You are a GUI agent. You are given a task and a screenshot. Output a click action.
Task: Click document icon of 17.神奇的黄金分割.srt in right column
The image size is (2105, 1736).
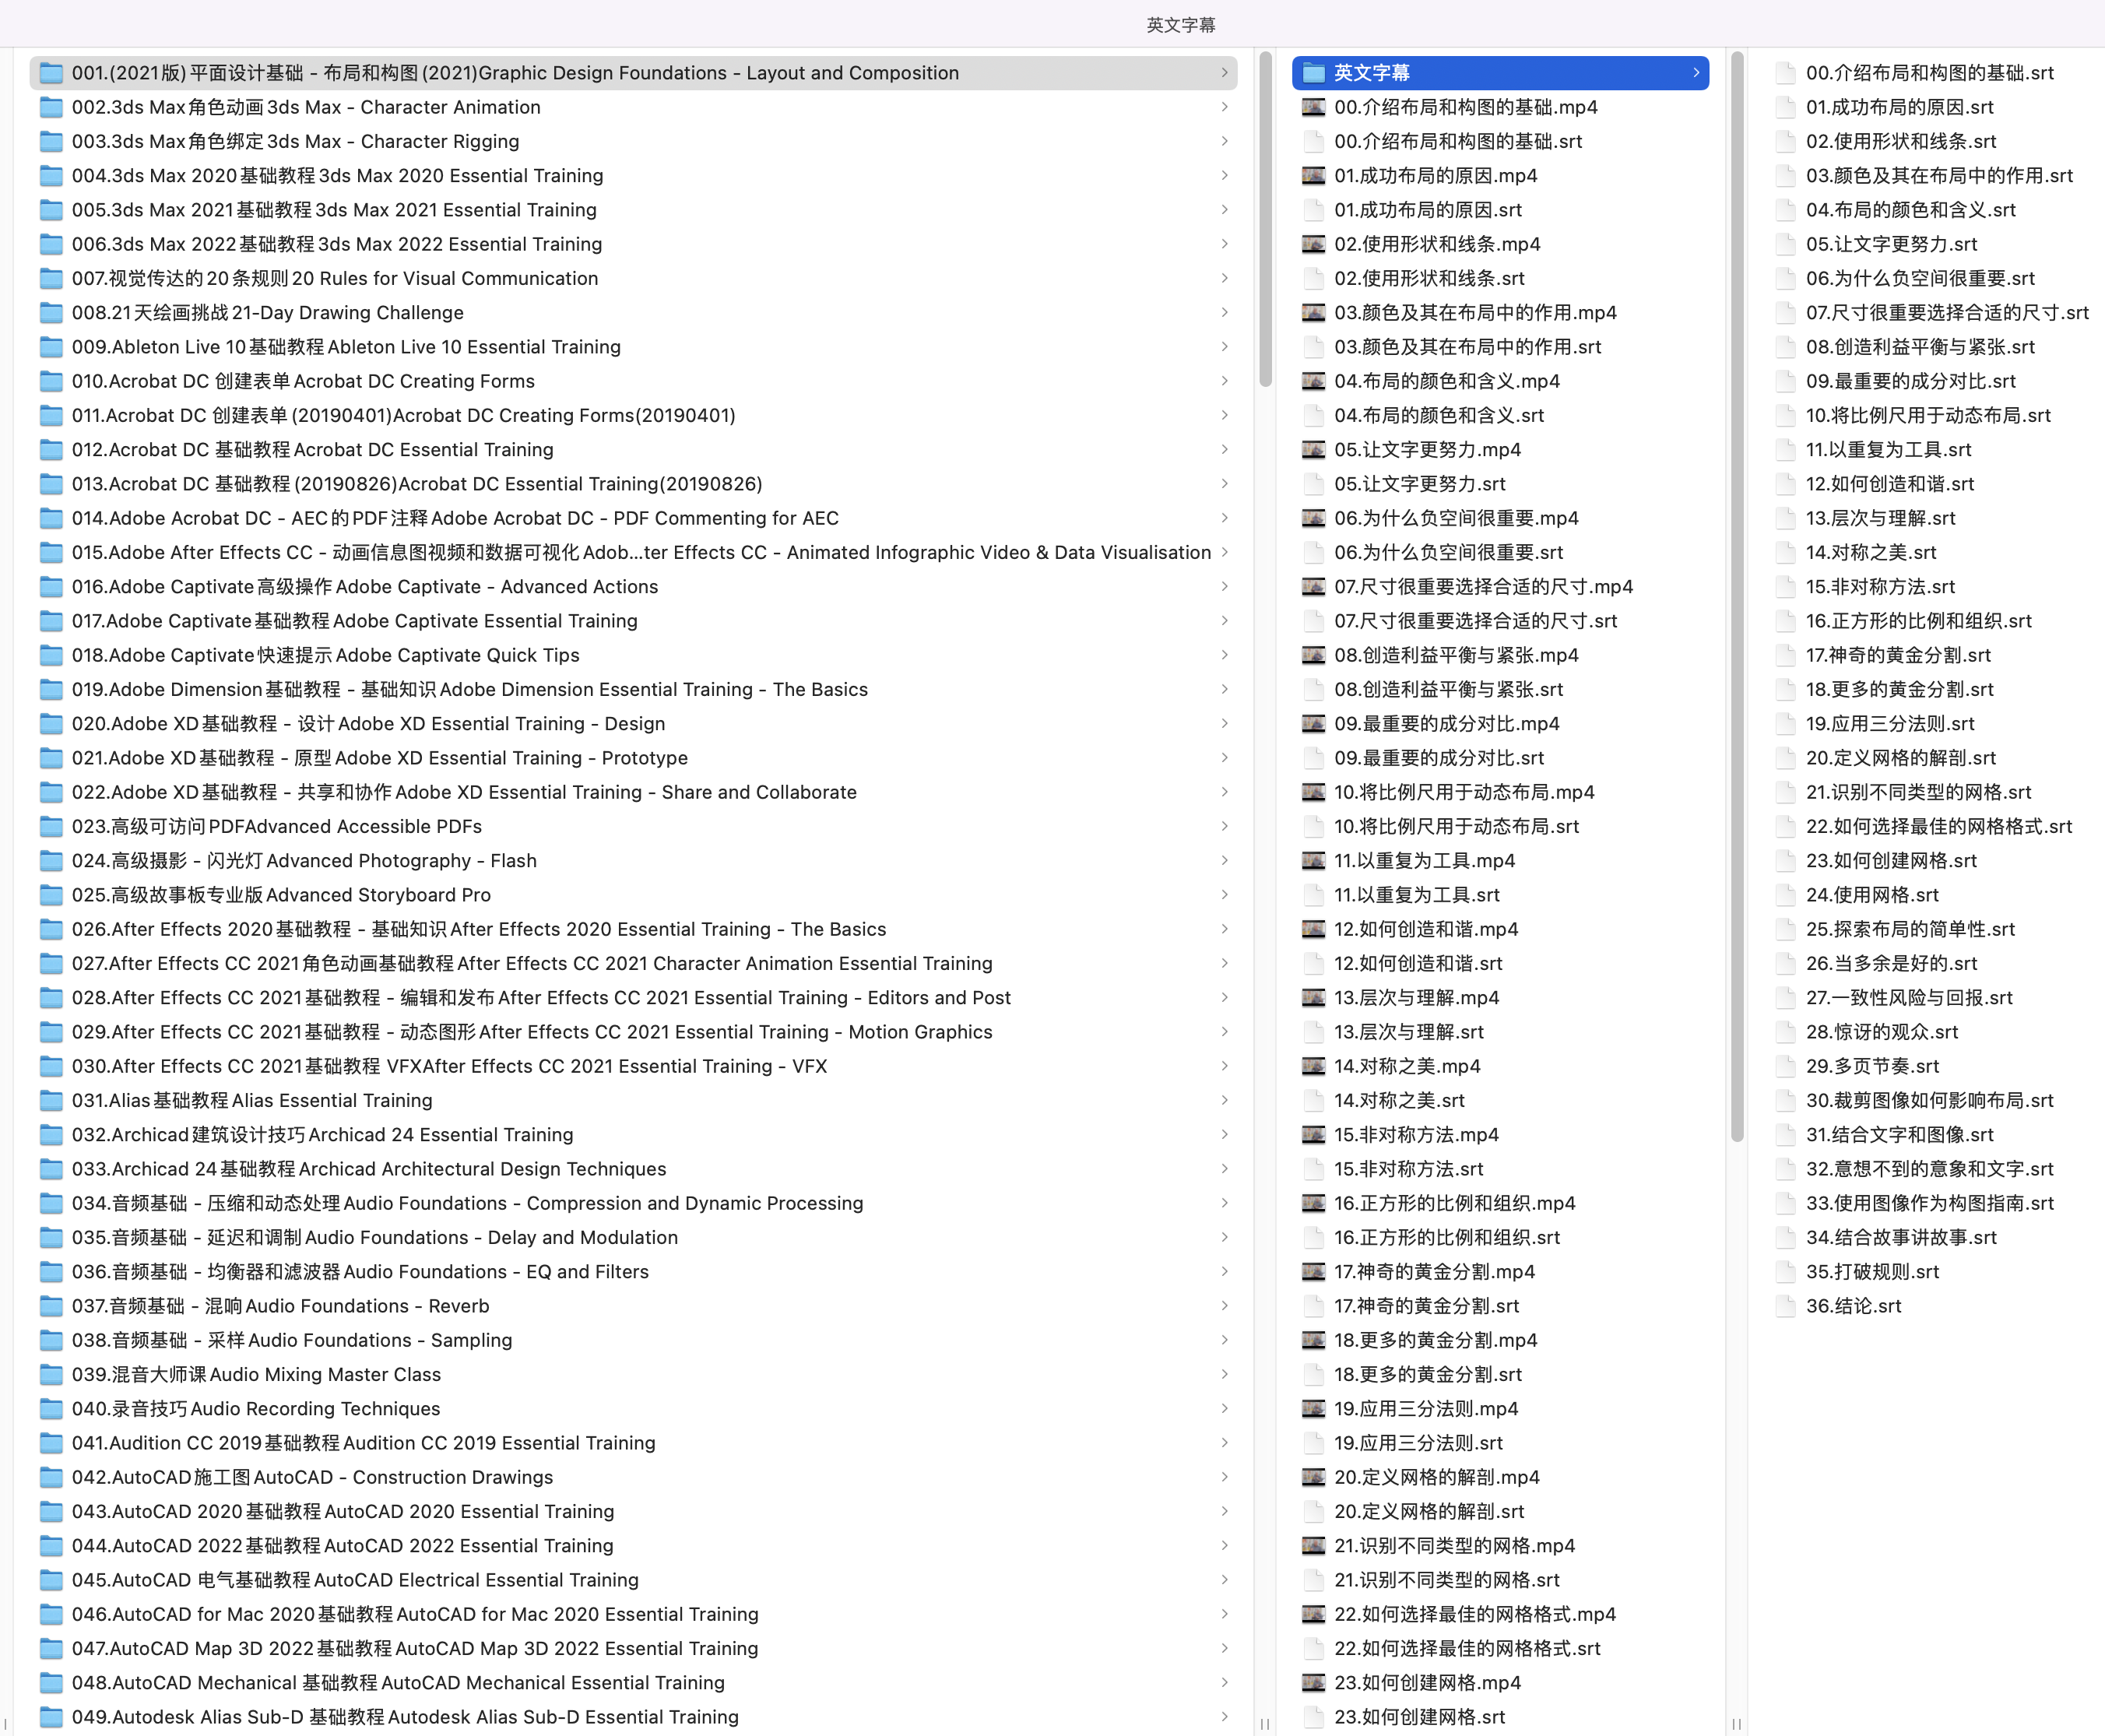click(1785, 655)
